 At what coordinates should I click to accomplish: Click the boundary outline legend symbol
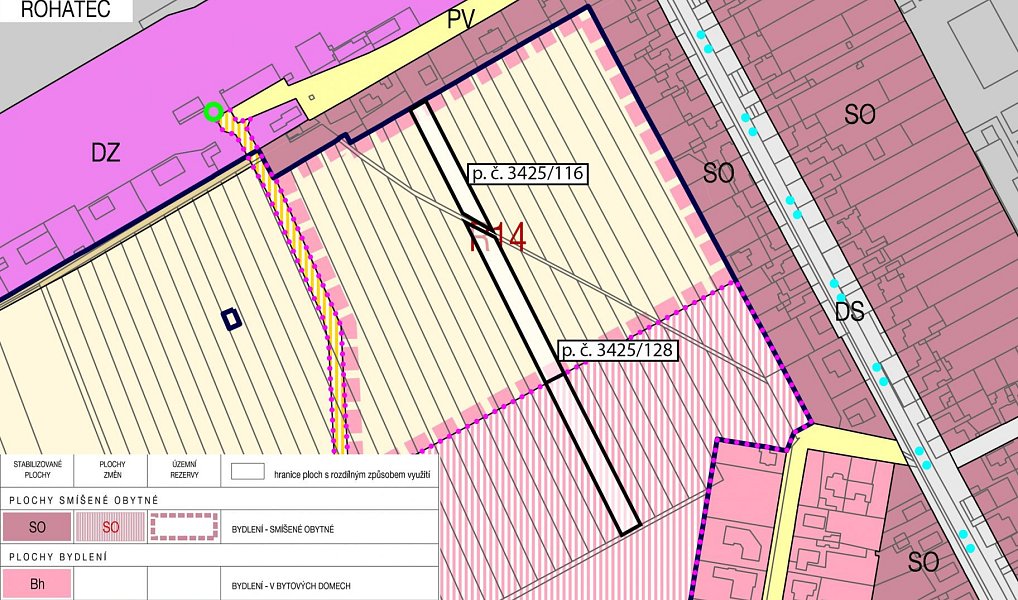[x=248, y=471]
